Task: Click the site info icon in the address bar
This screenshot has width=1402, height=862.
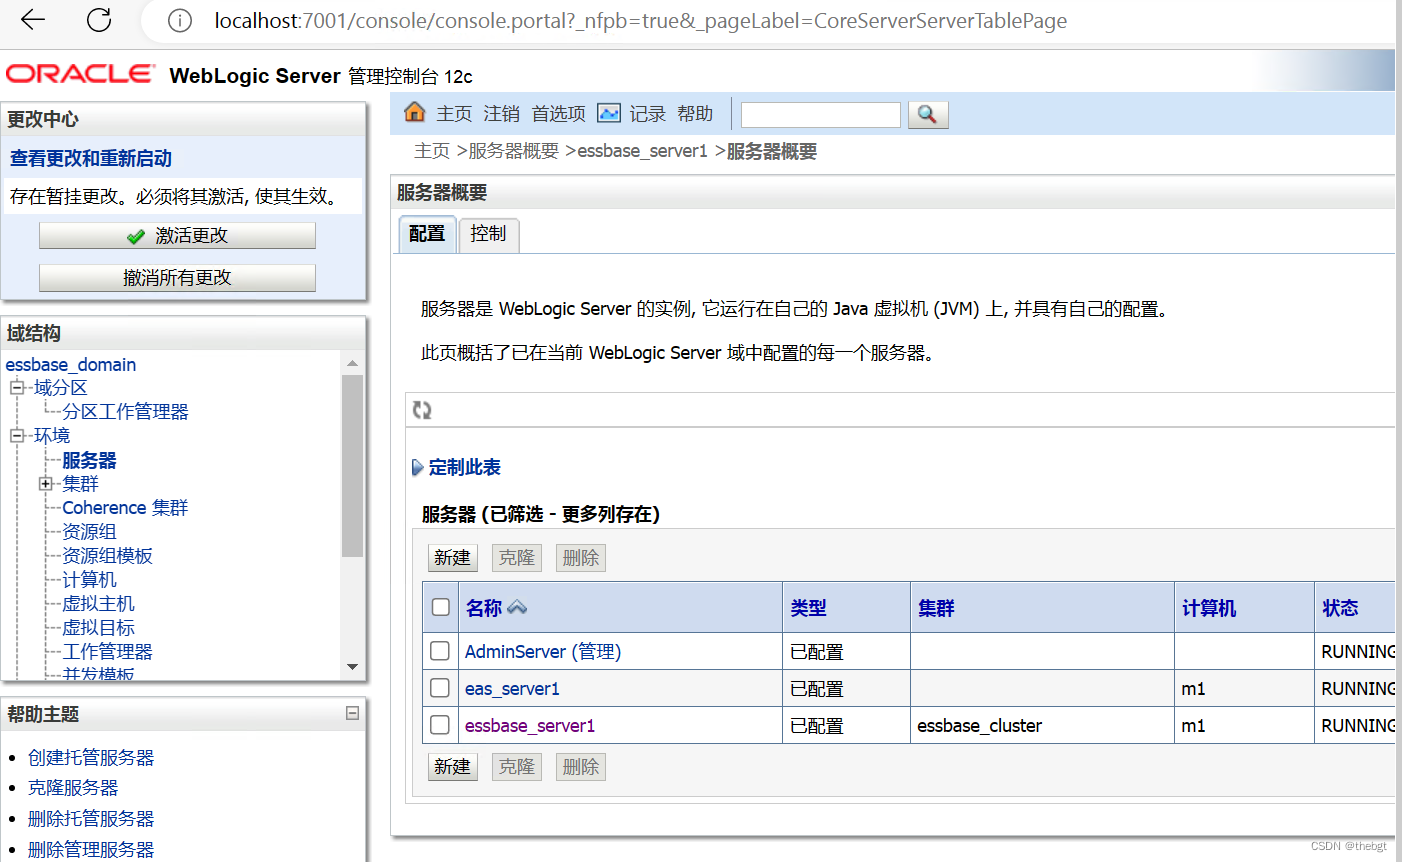Action: pos(178,20)
